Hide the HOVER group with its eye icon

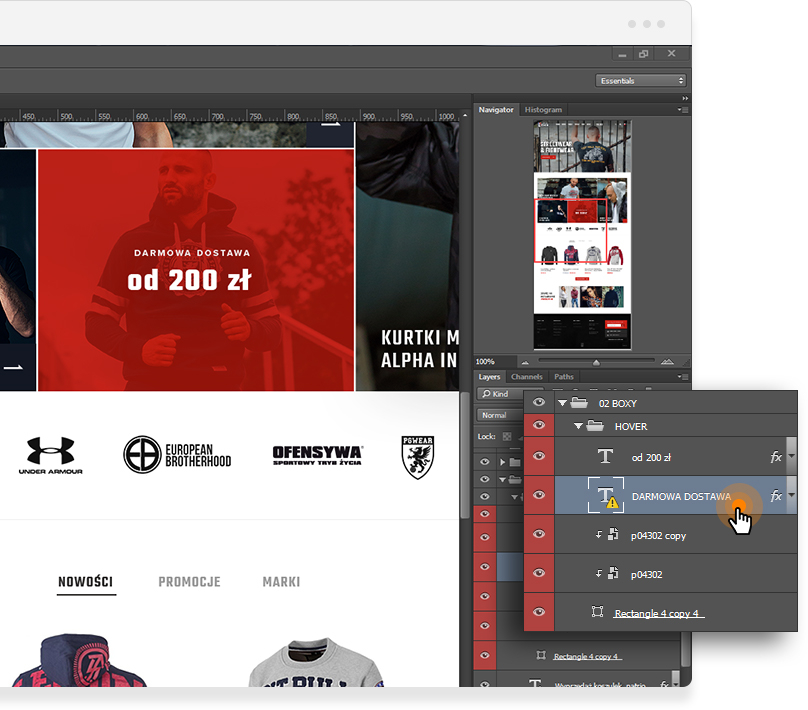pos(539,425)
